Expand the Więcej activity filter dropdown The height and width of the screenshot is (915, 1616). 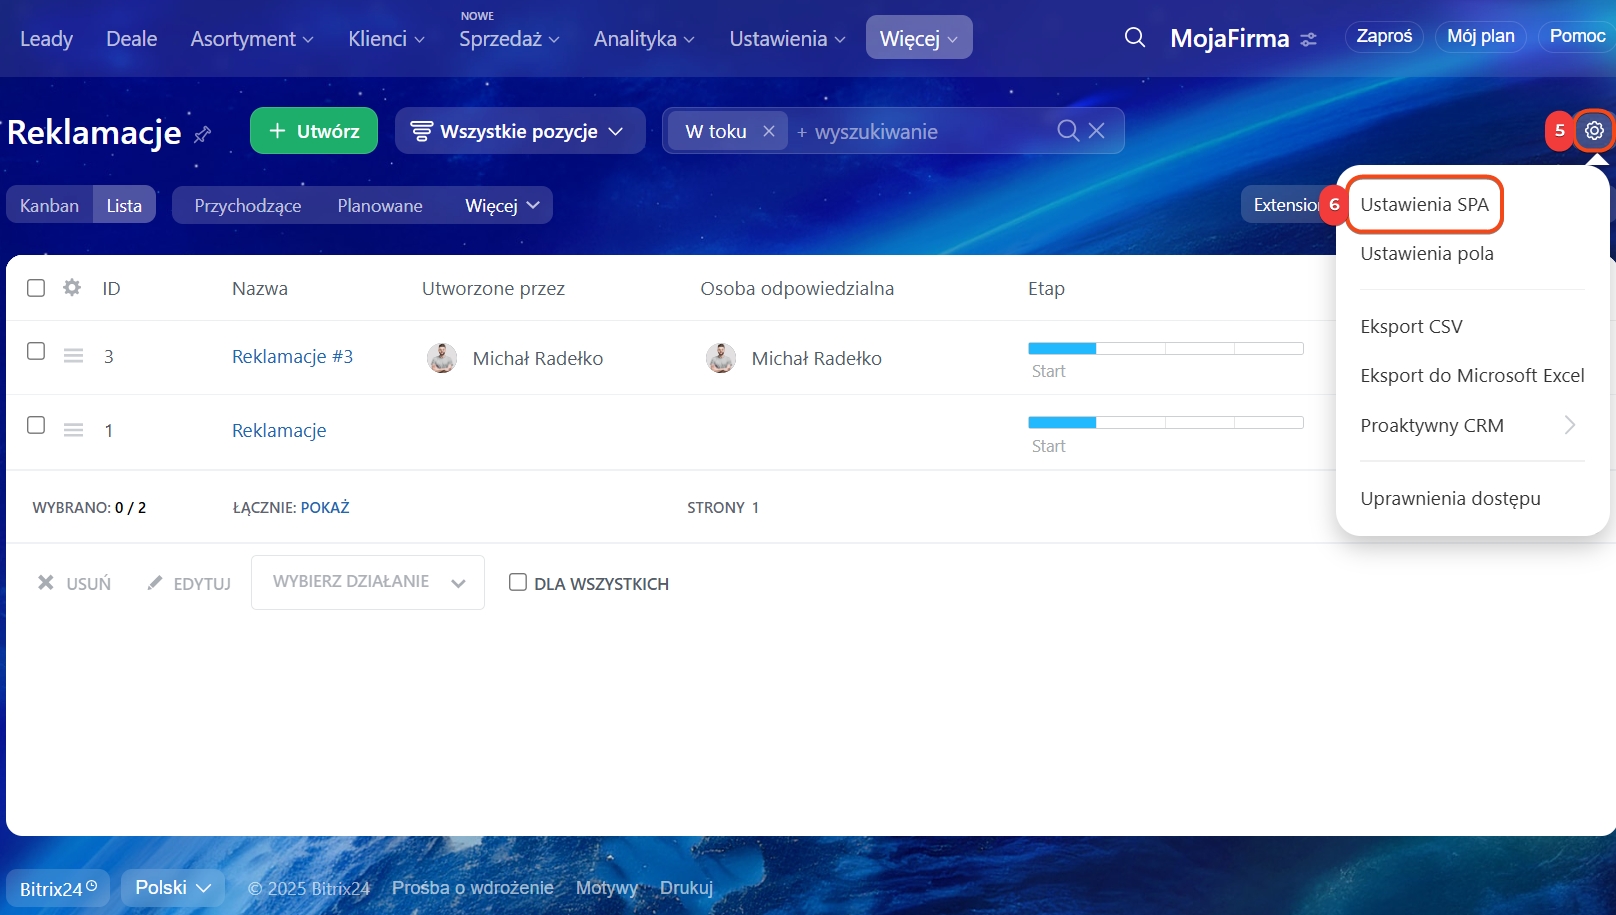coord(502,205)
